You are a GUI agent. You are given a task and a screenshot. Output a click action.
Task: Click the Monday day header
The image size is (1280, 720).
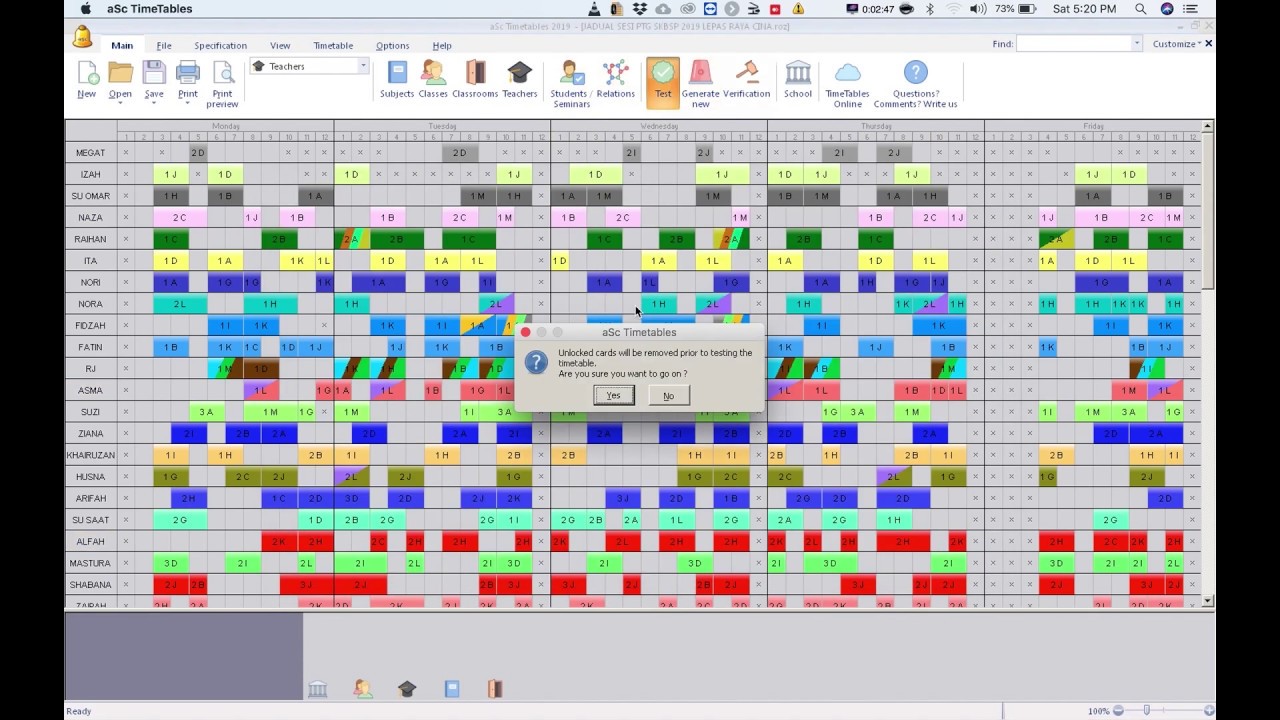point(226,126)
